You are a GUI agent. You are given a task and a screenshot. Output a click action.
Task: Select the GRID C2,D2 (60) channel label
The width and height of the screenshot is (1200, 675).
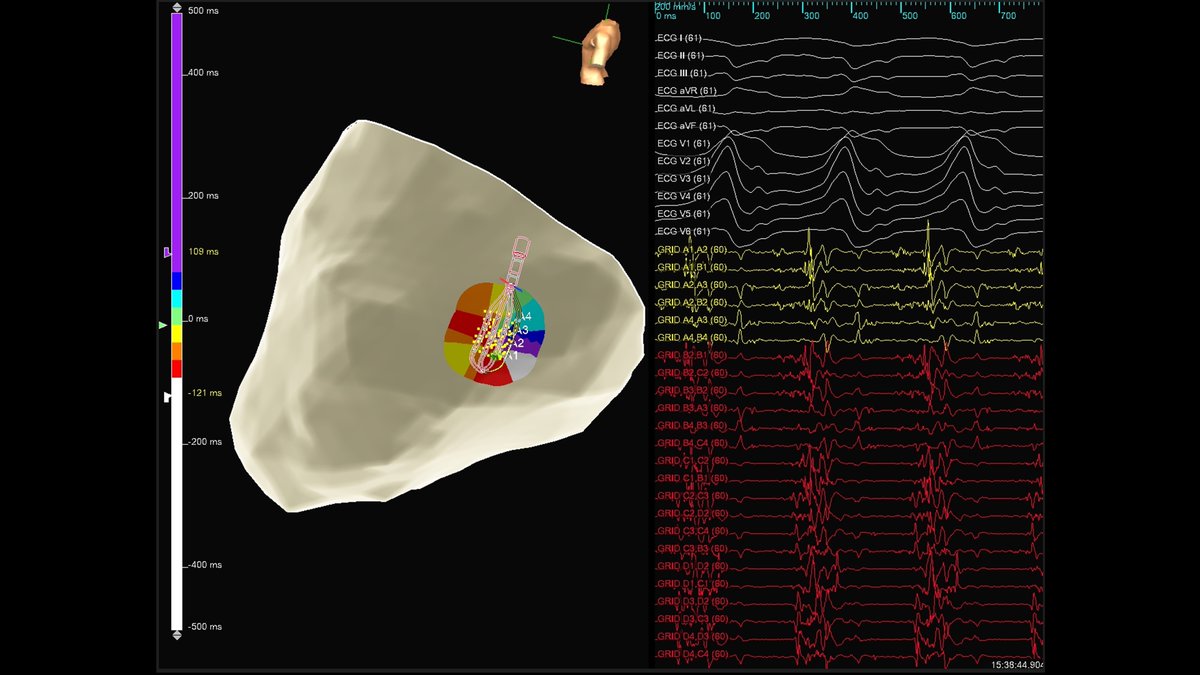(x=691, y=513)
